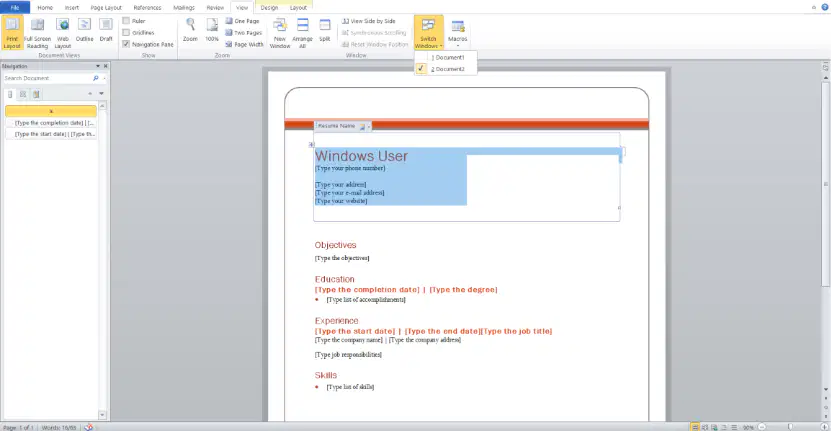Browse headings tab in Navigation pane
This screenshot has width=831, height=431.
pos(10,94)
